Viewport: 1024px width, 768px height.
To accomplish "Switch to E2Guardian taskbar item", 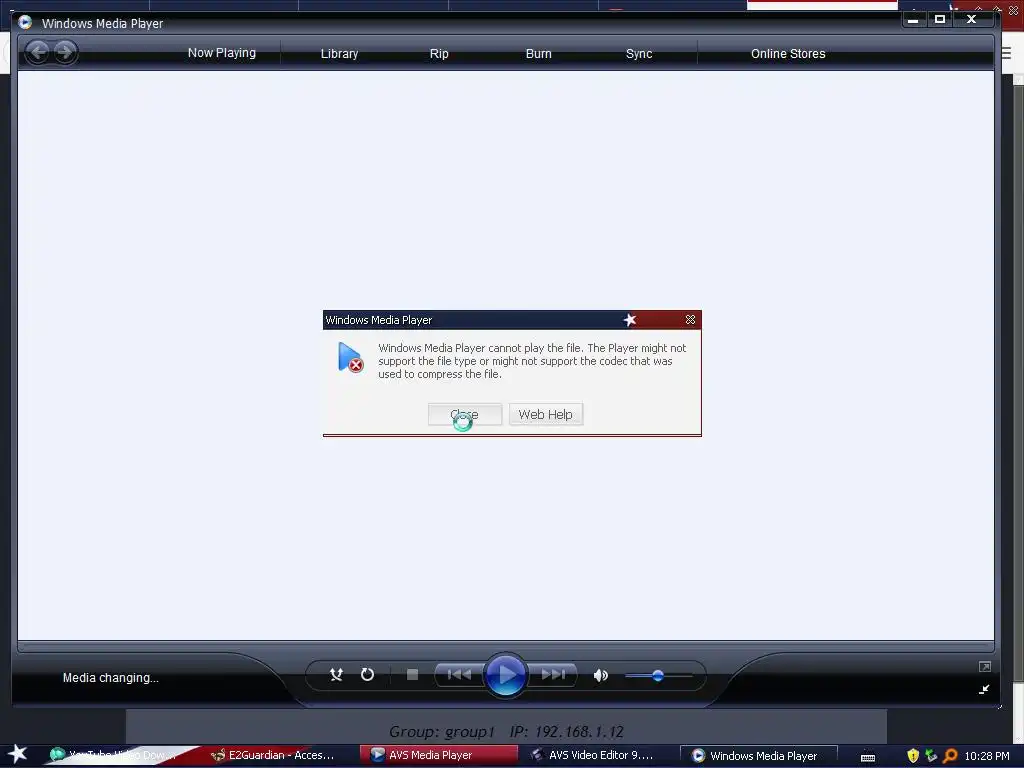I will pos(274,755).
